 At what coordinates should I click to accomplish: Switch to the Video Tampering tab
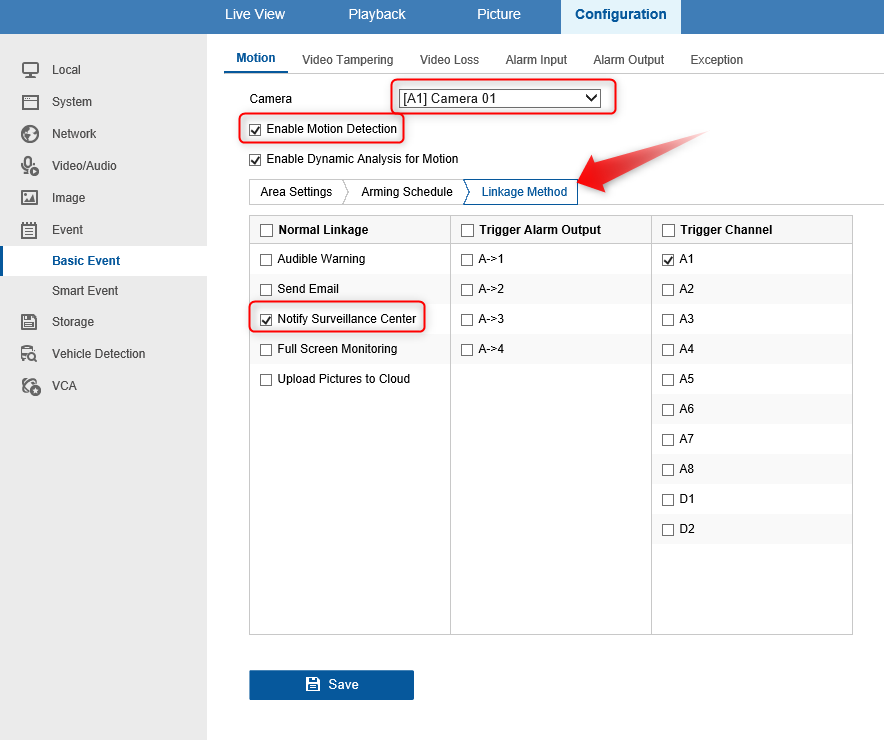point(347,60)
